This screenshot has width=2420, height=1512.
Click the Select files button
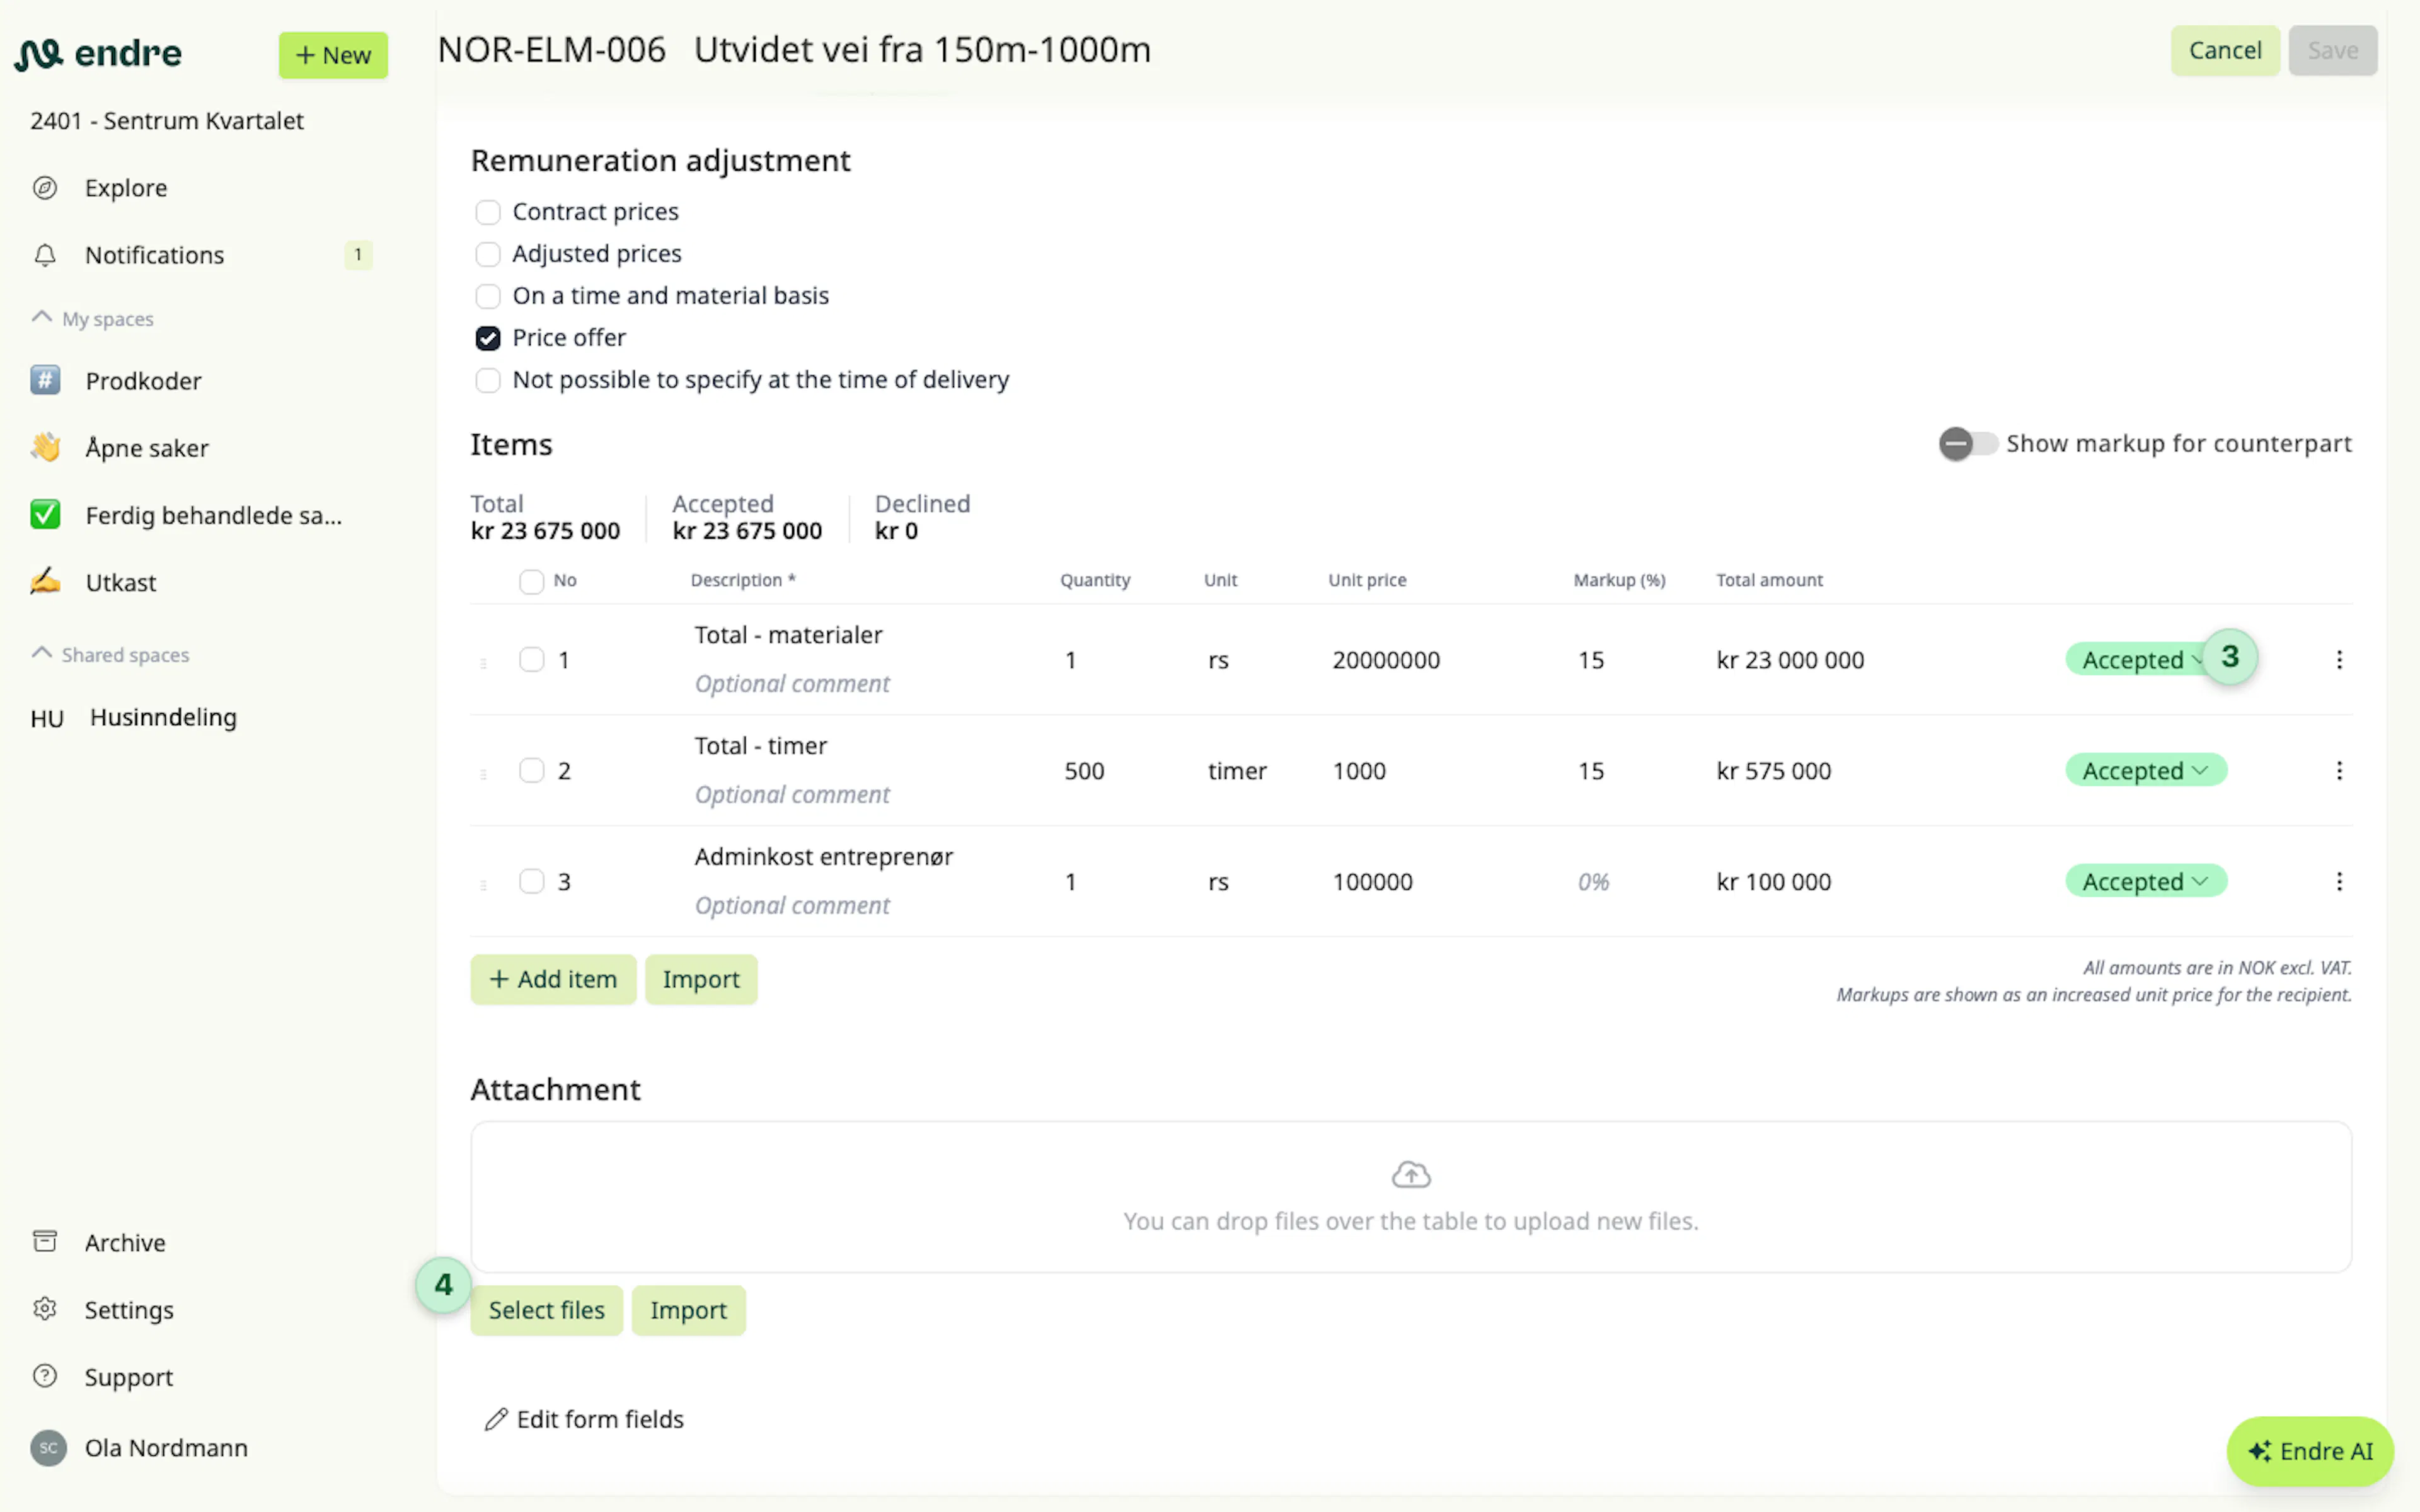point(547,1310)
